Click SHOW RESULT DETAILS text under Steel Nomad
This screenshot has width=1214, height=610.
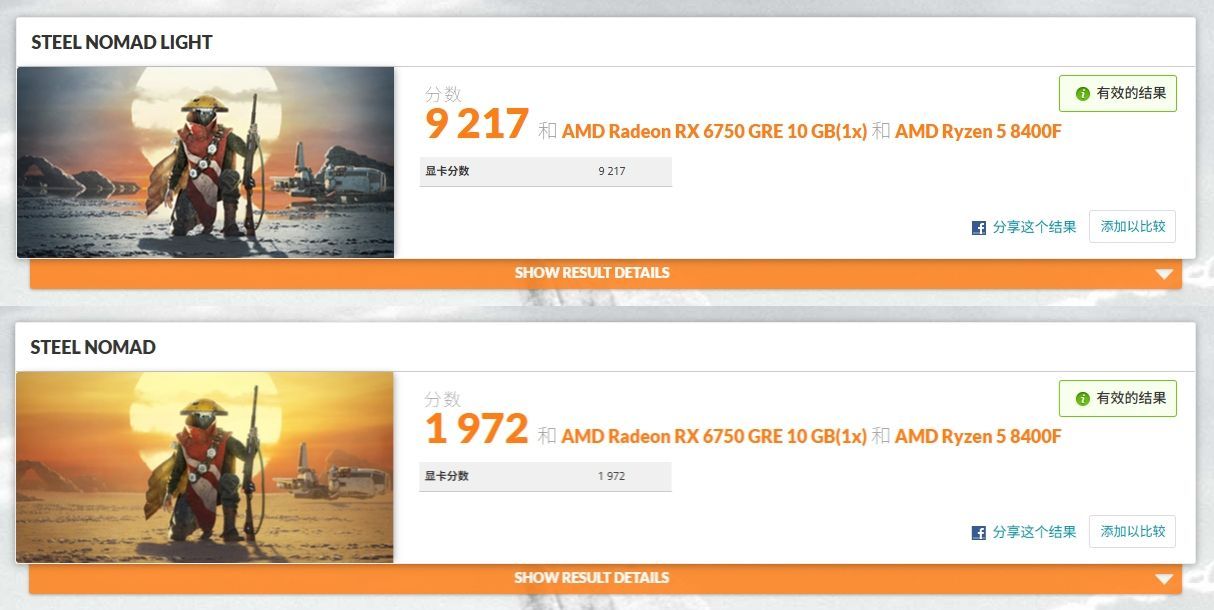coord(592,578)
